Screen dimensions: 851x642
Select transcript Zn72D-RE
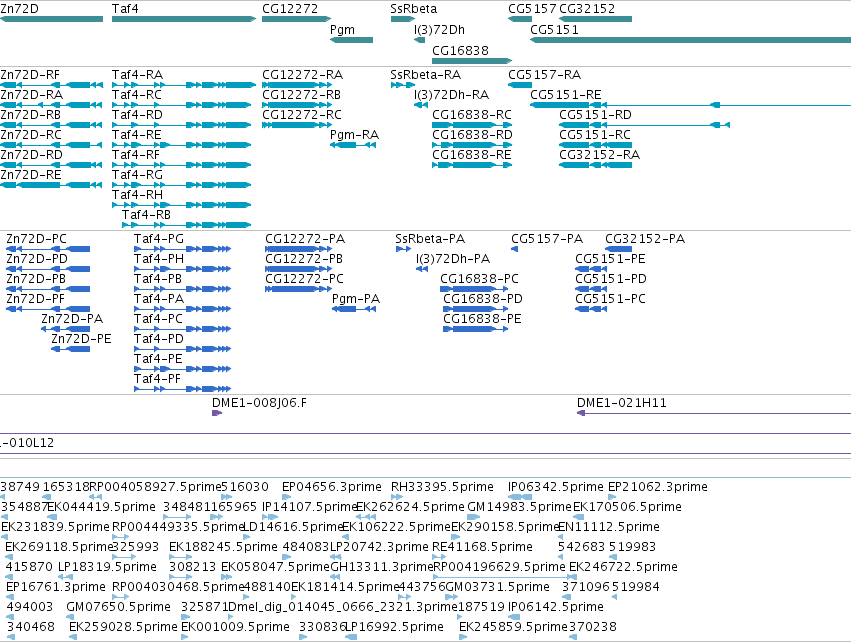click(31, 175)
